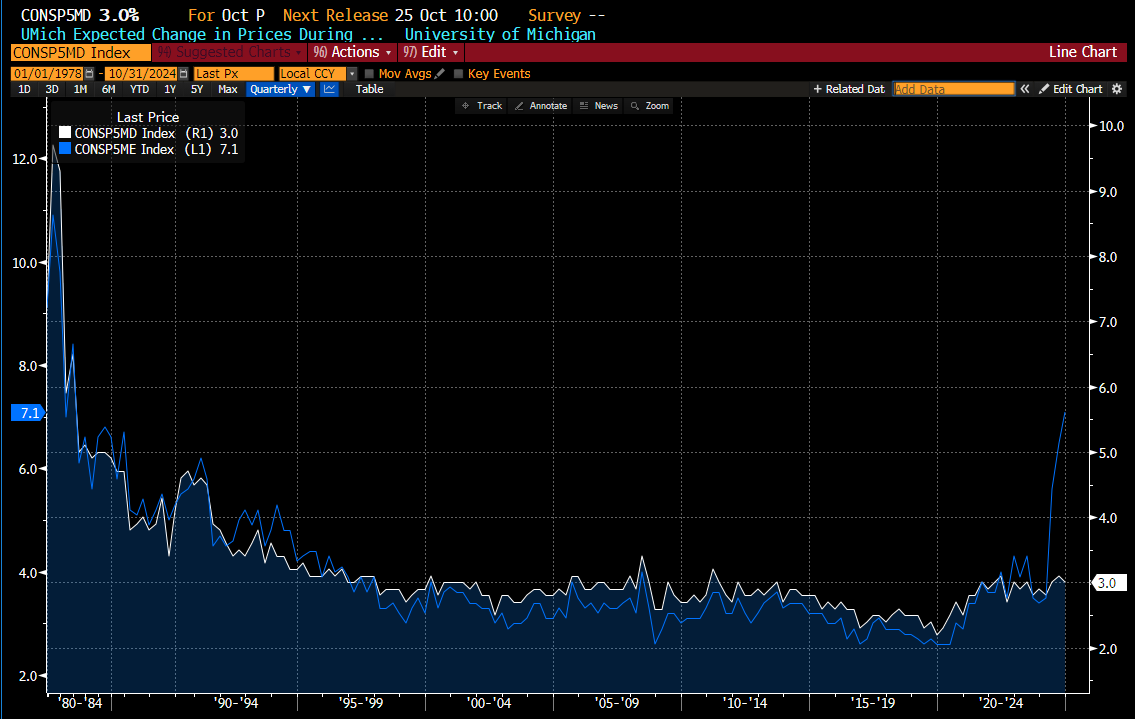Image resolution: width=1135 pixels, height=719 pixels.
Task: Activate the Zoom magnifier tool
Action: pos(649,106)
